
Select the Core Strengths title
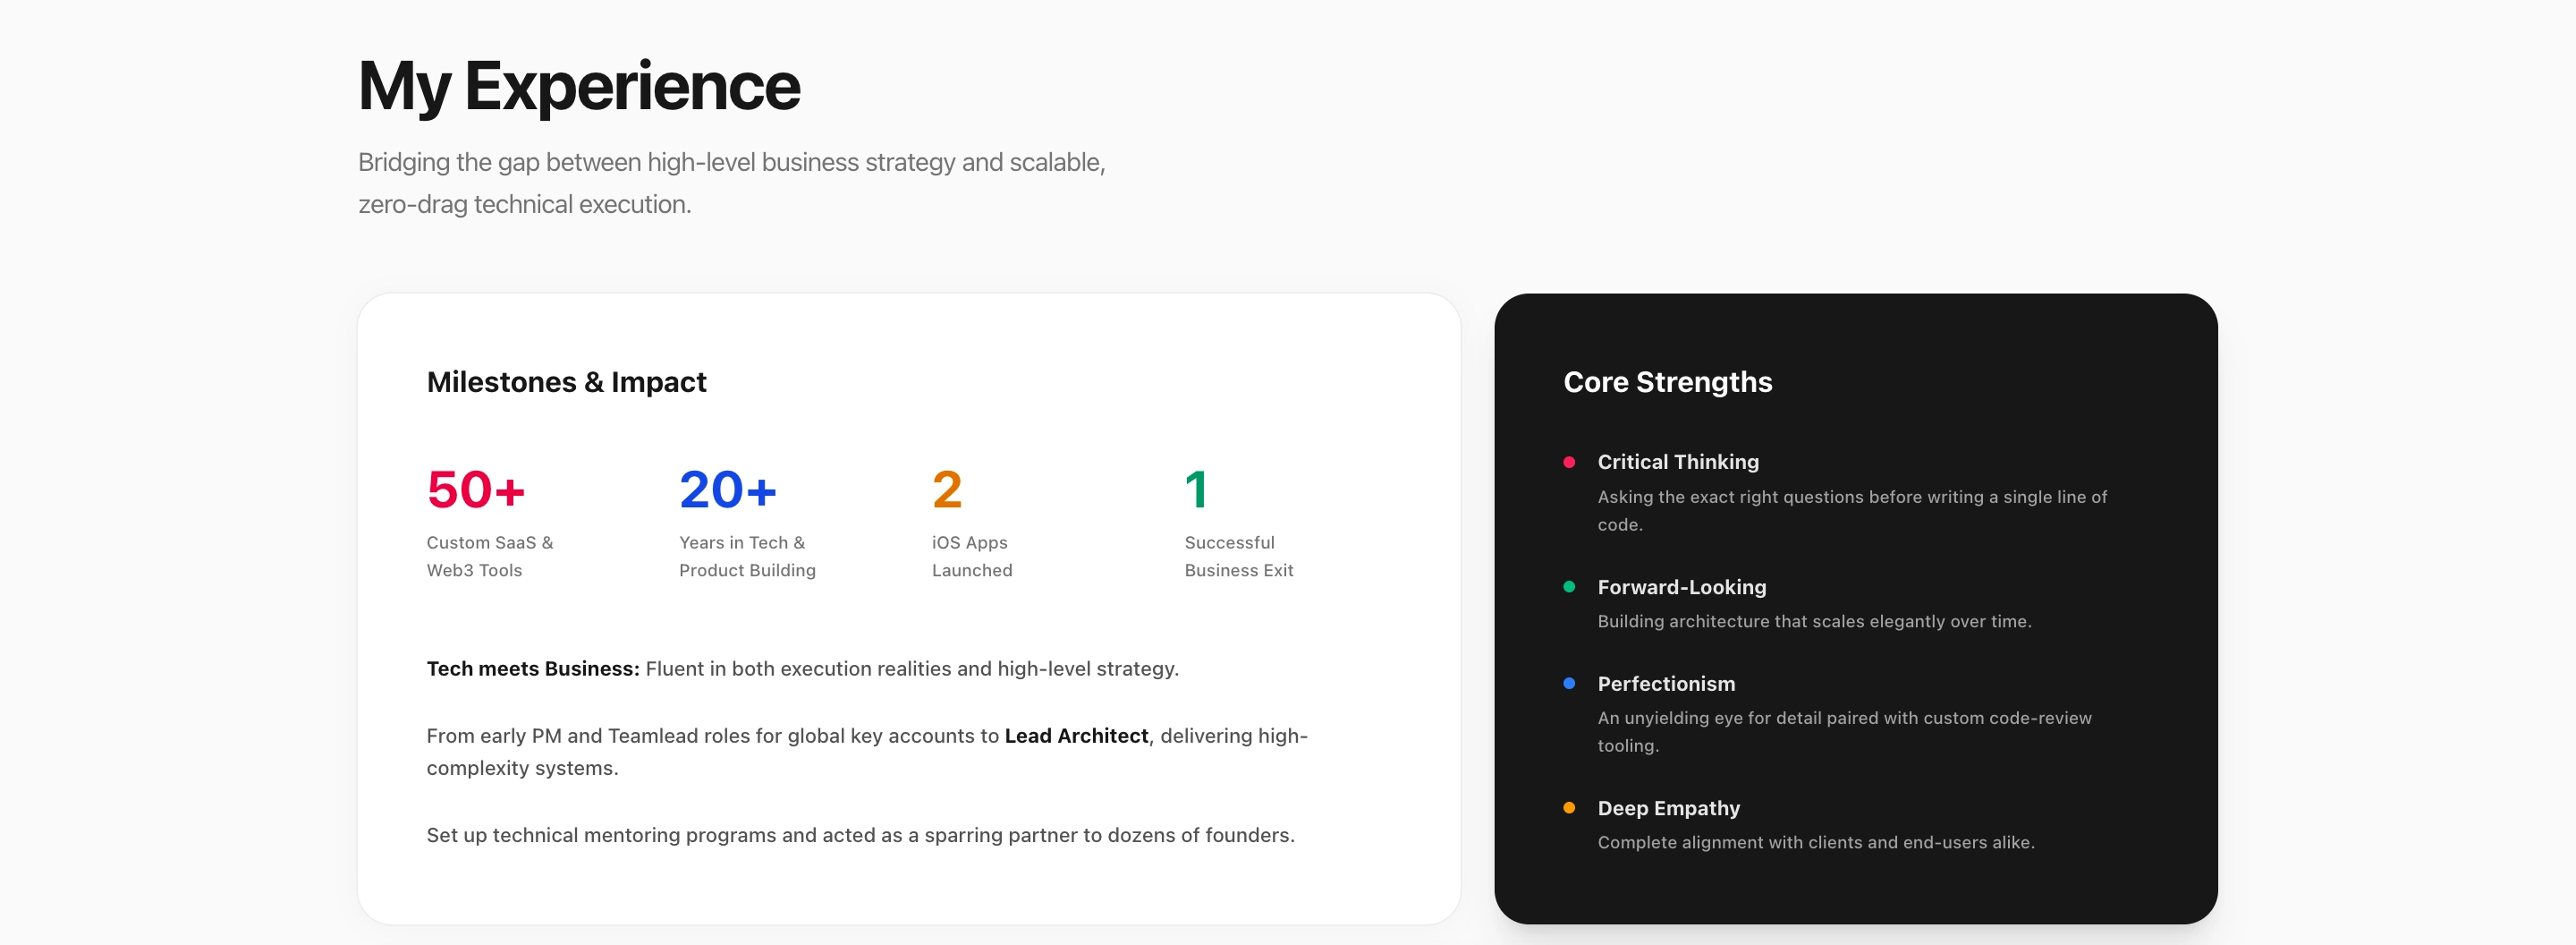[1667, 382]
